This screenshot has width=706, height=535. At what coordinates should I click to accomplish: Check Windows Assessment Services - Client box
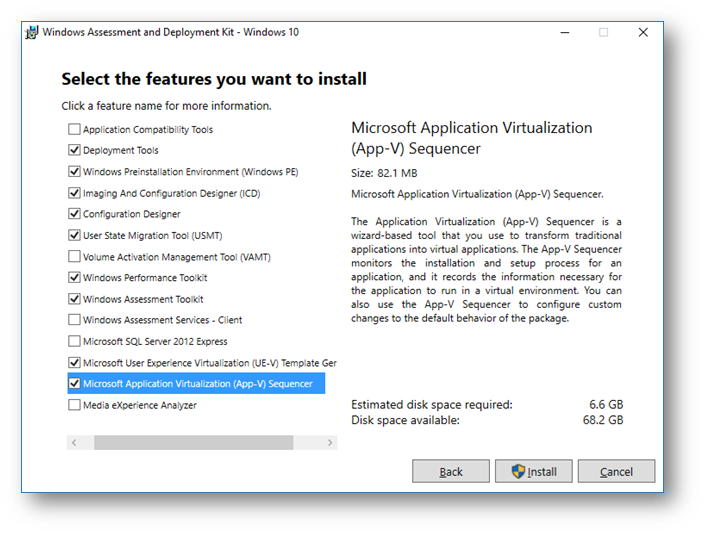[74, 320]
